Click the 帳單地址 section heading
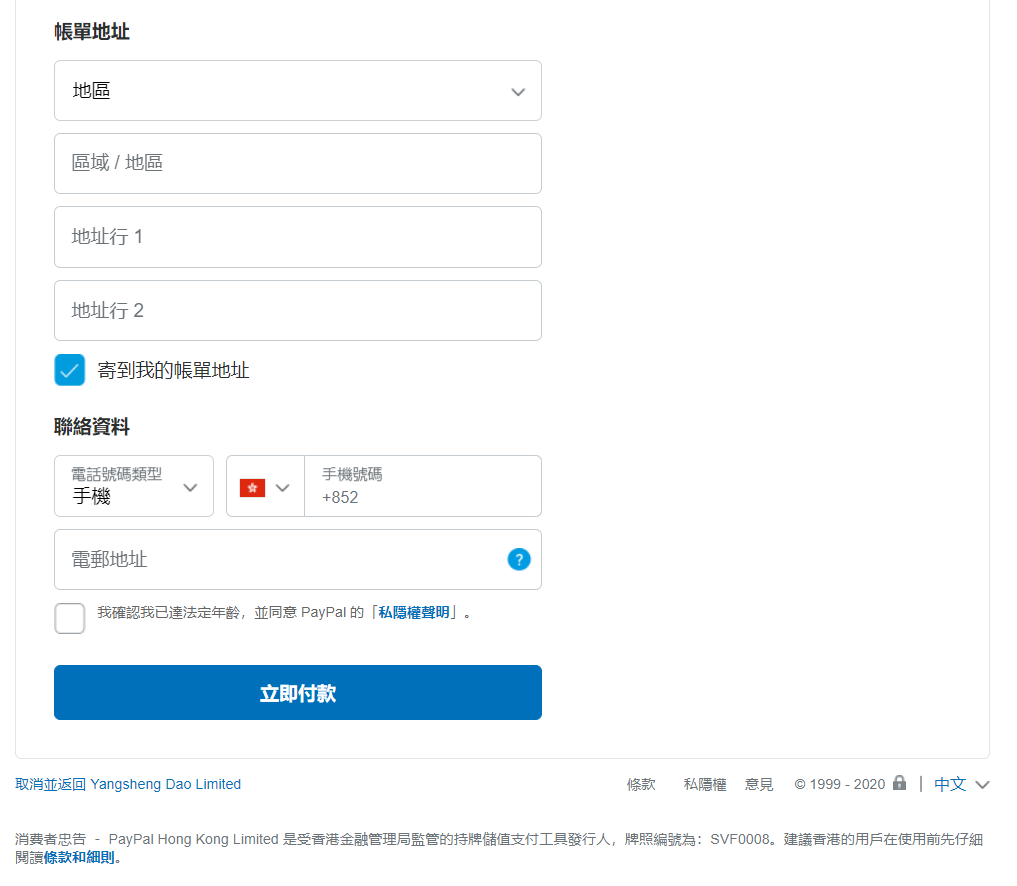This screenshot has width=1017, height=886. (91, 31)
